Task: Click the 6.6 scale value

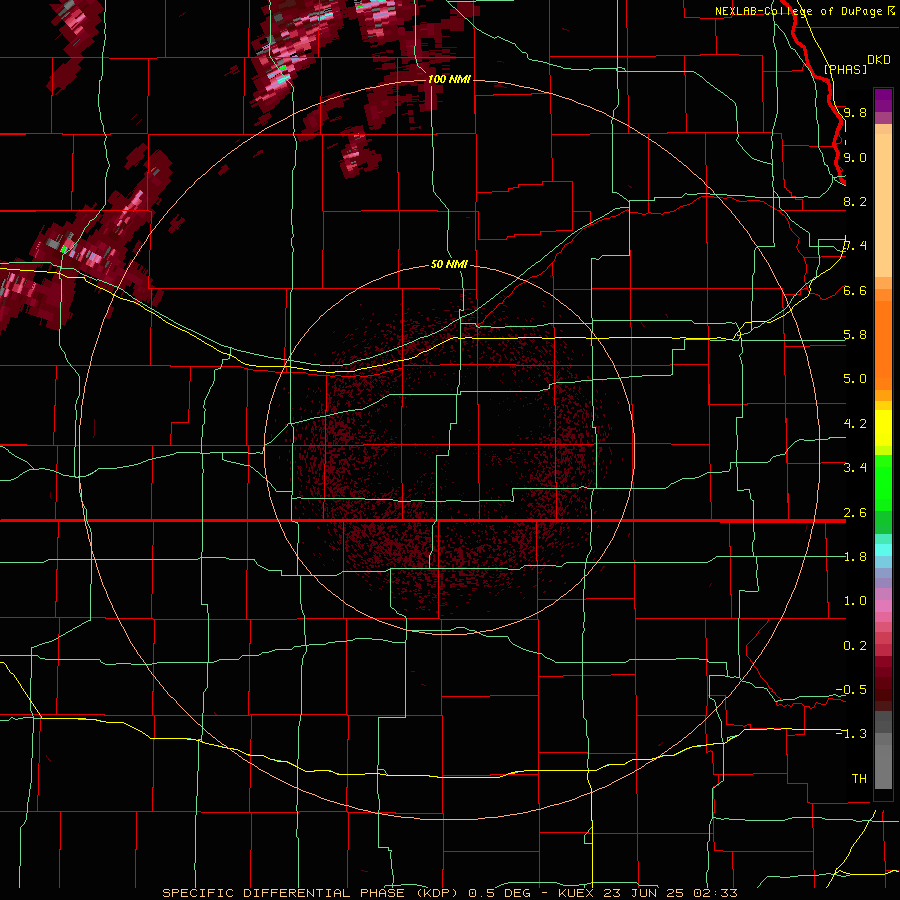Action: (855, 290)
